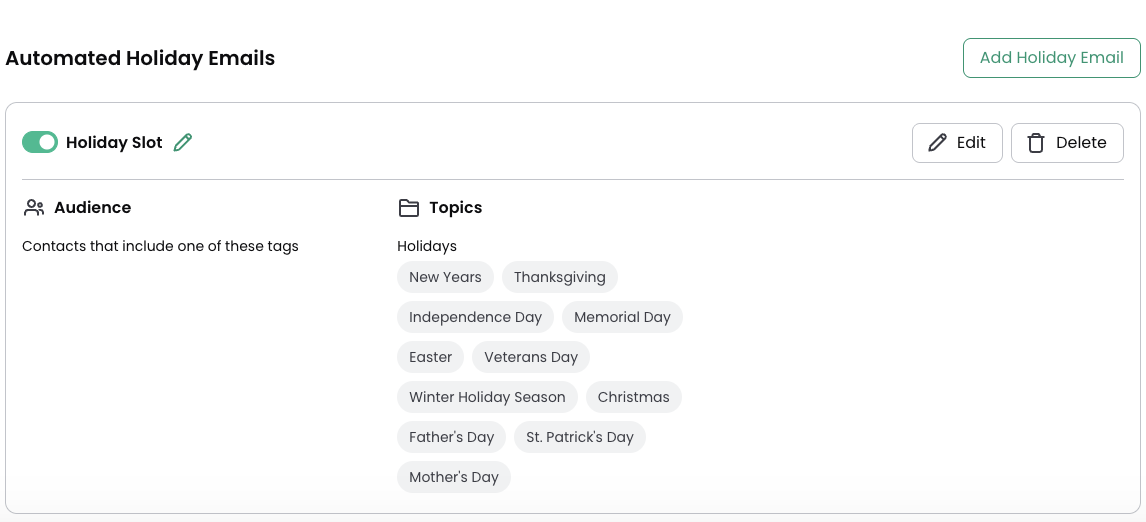
Task: Click Add Holiday Email button
Action: (1051, 58)
